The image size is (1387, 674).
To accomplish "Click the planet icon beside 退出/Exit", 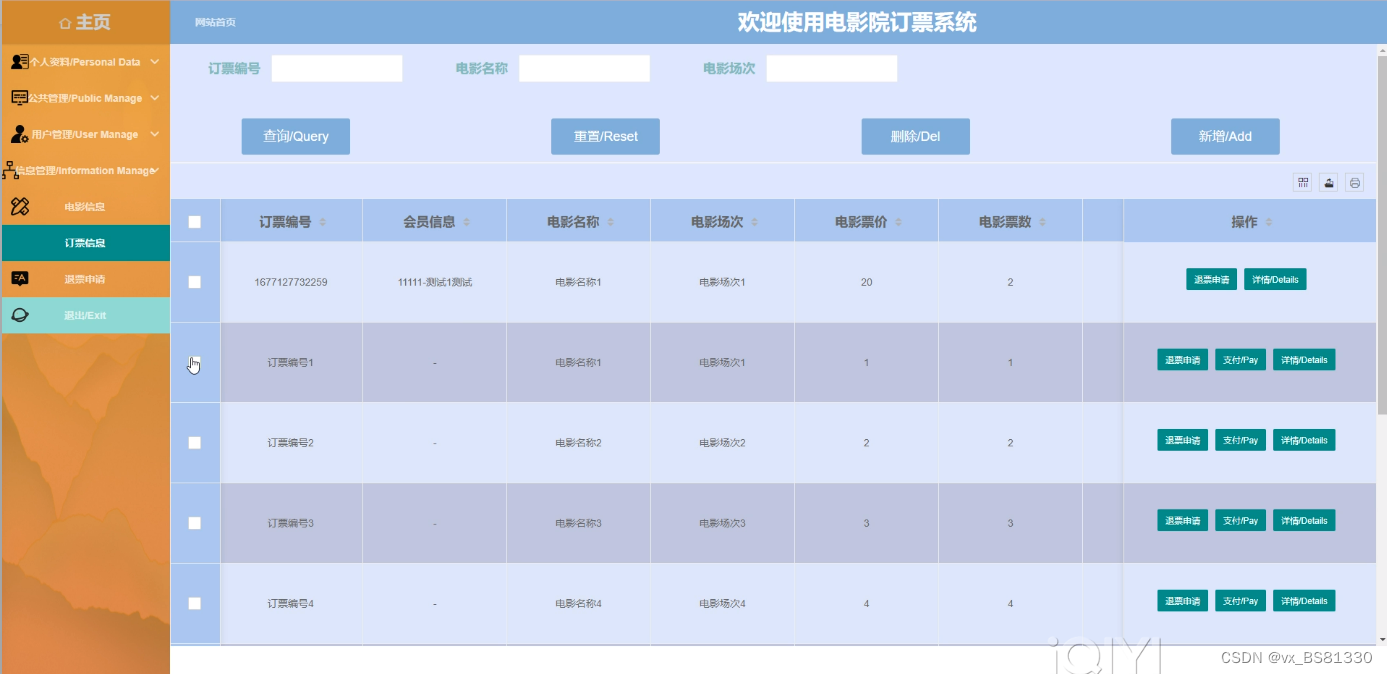I will [x=19, y=315].
